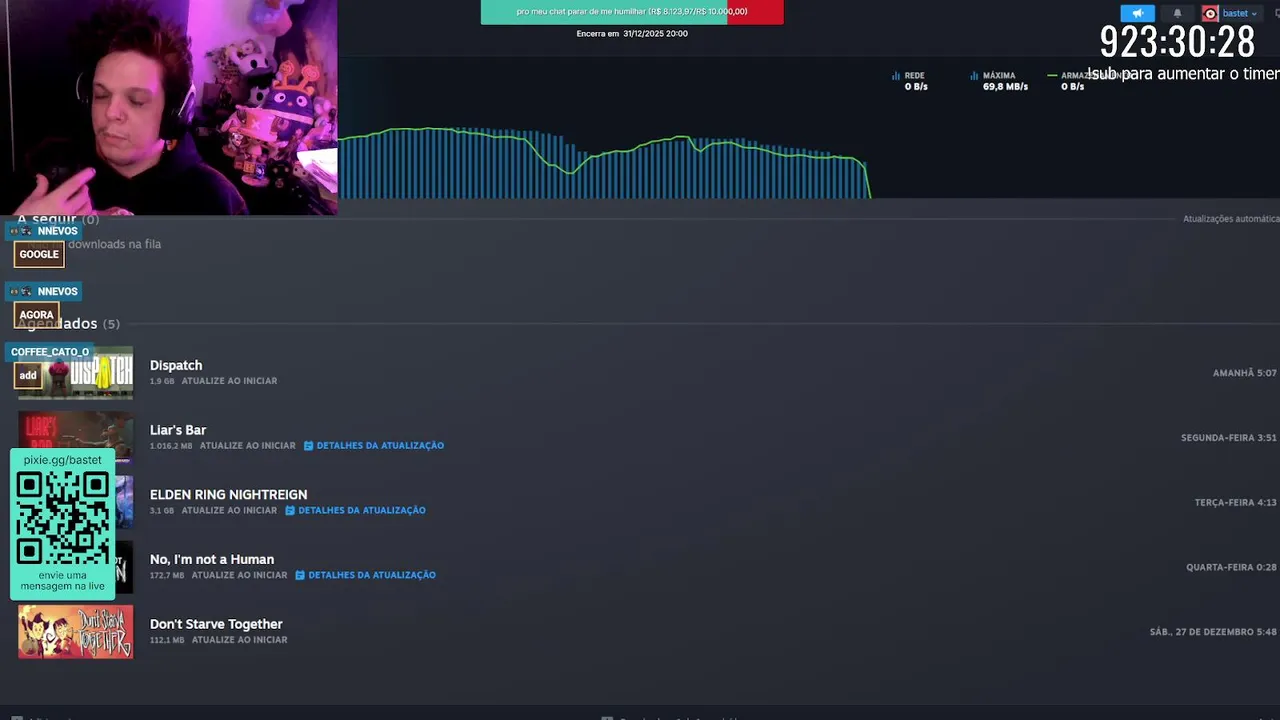The height and width of the screenshot is (720, 1280).
Task: Click No, I'm not a Human 'Detalhes da atualização'
Action: [x=372, y=575]
